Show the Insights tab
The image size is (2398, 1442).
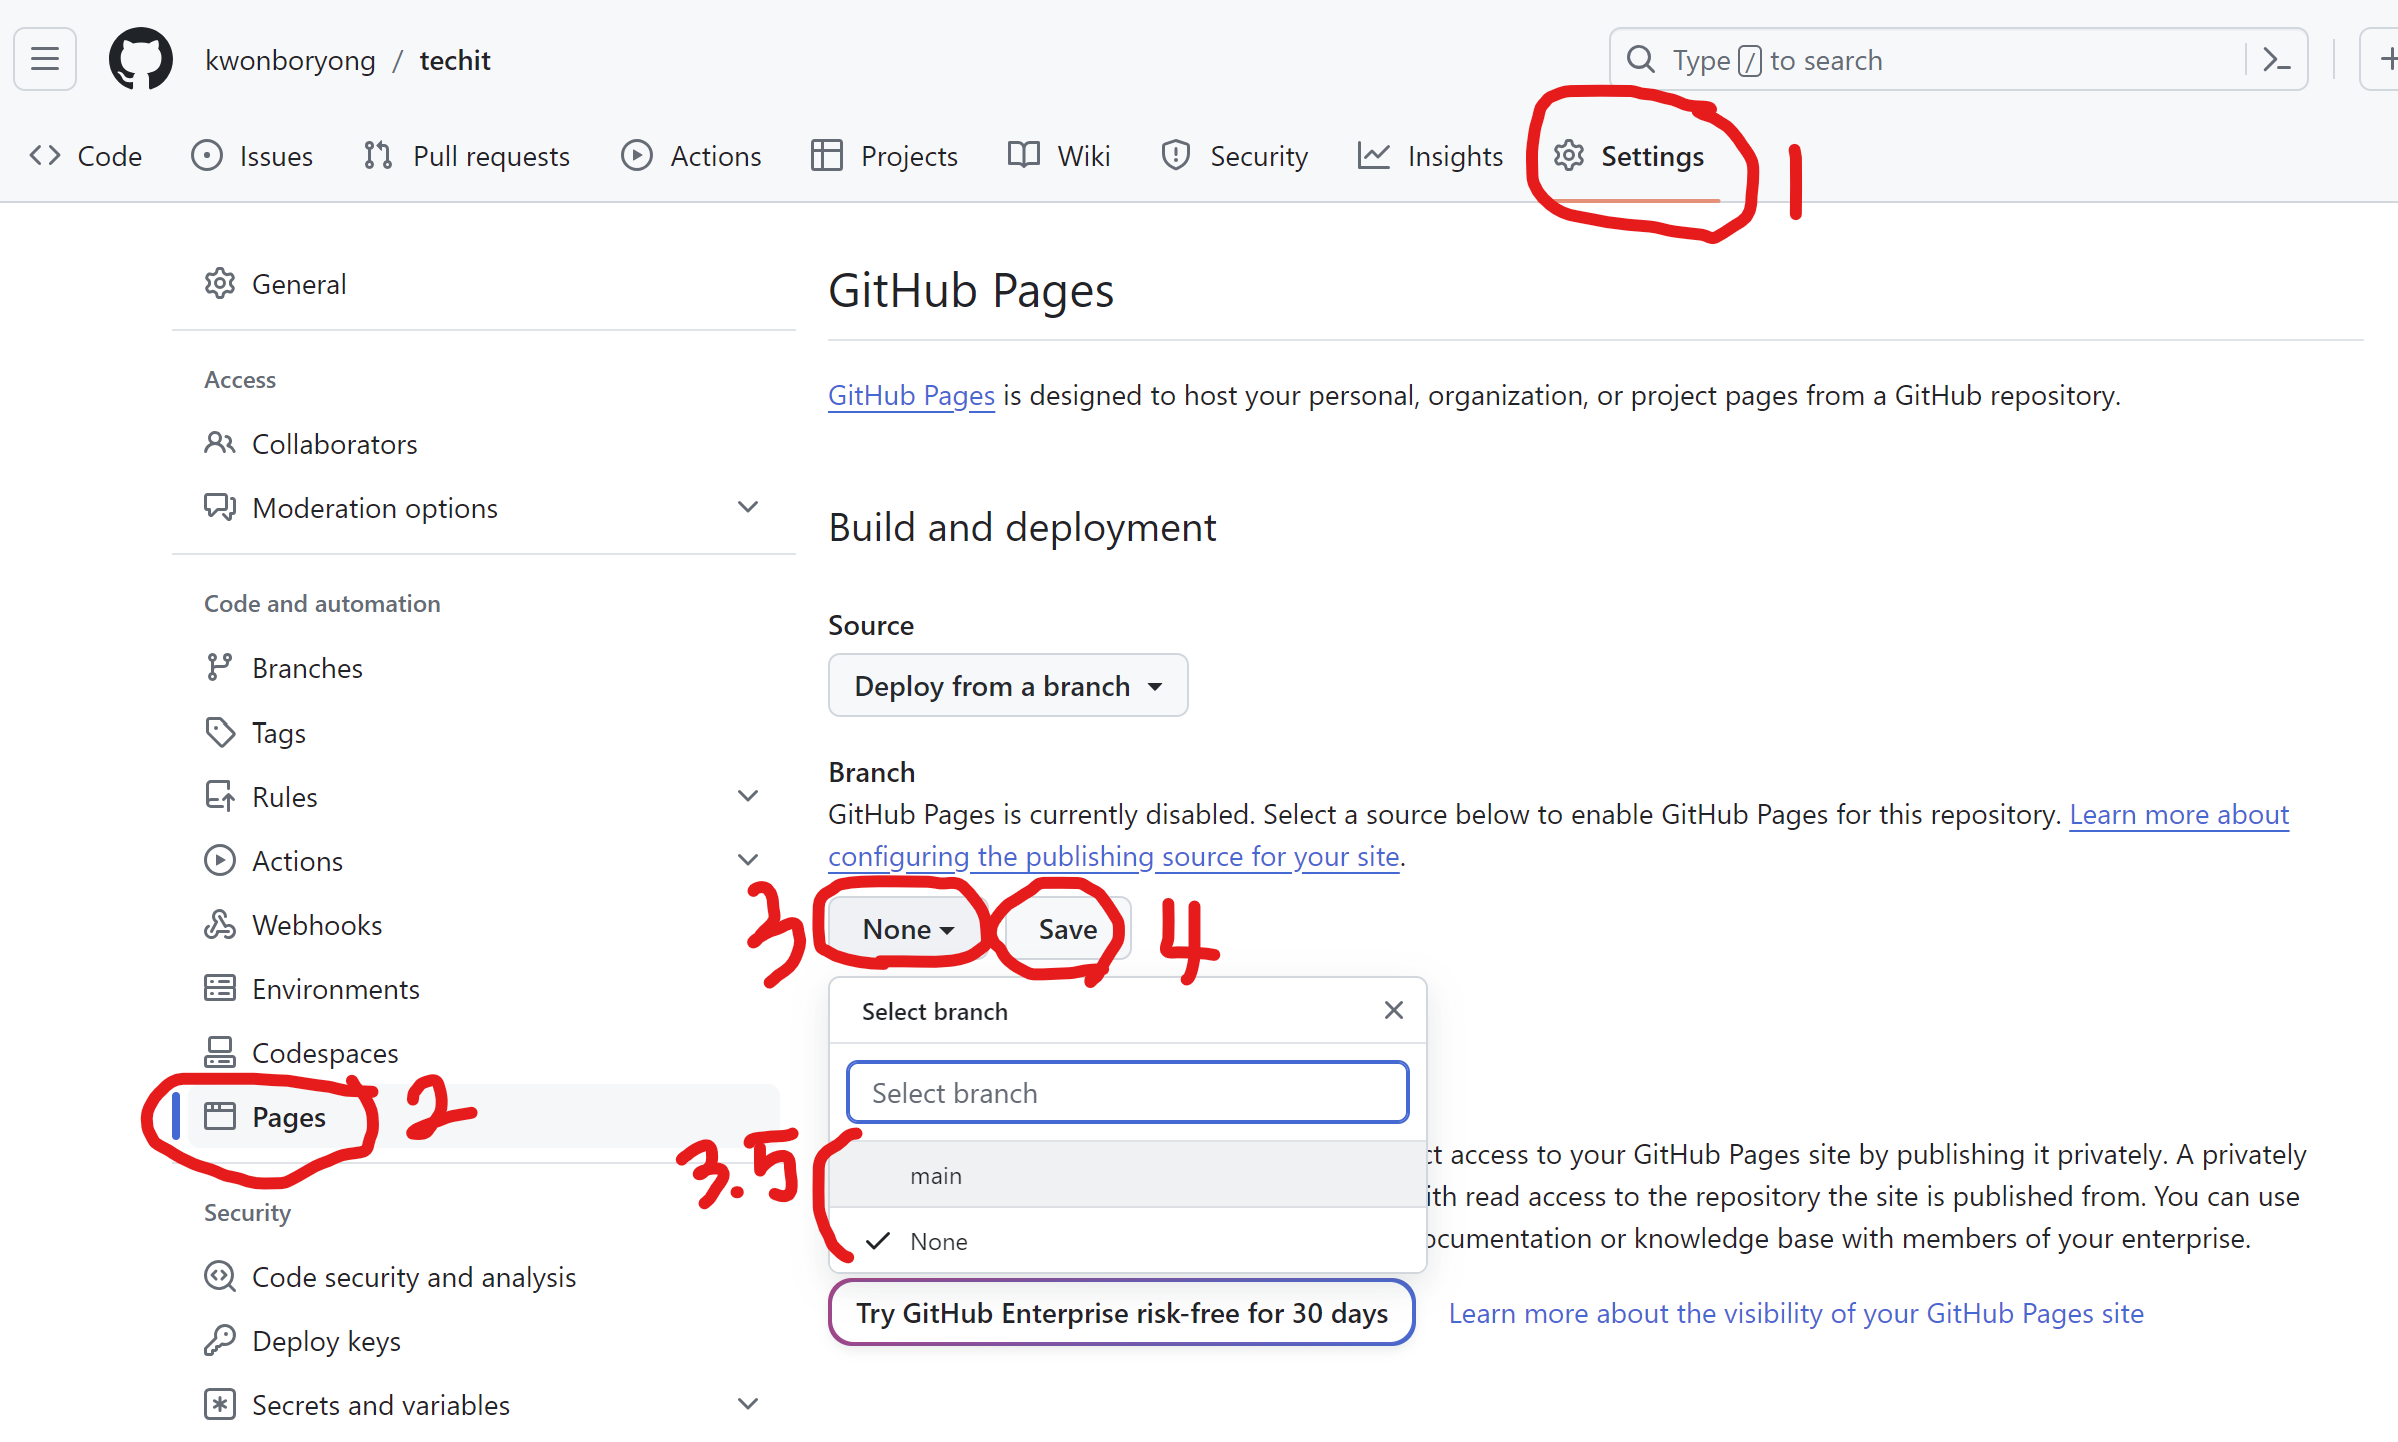tap(1430, 156)
